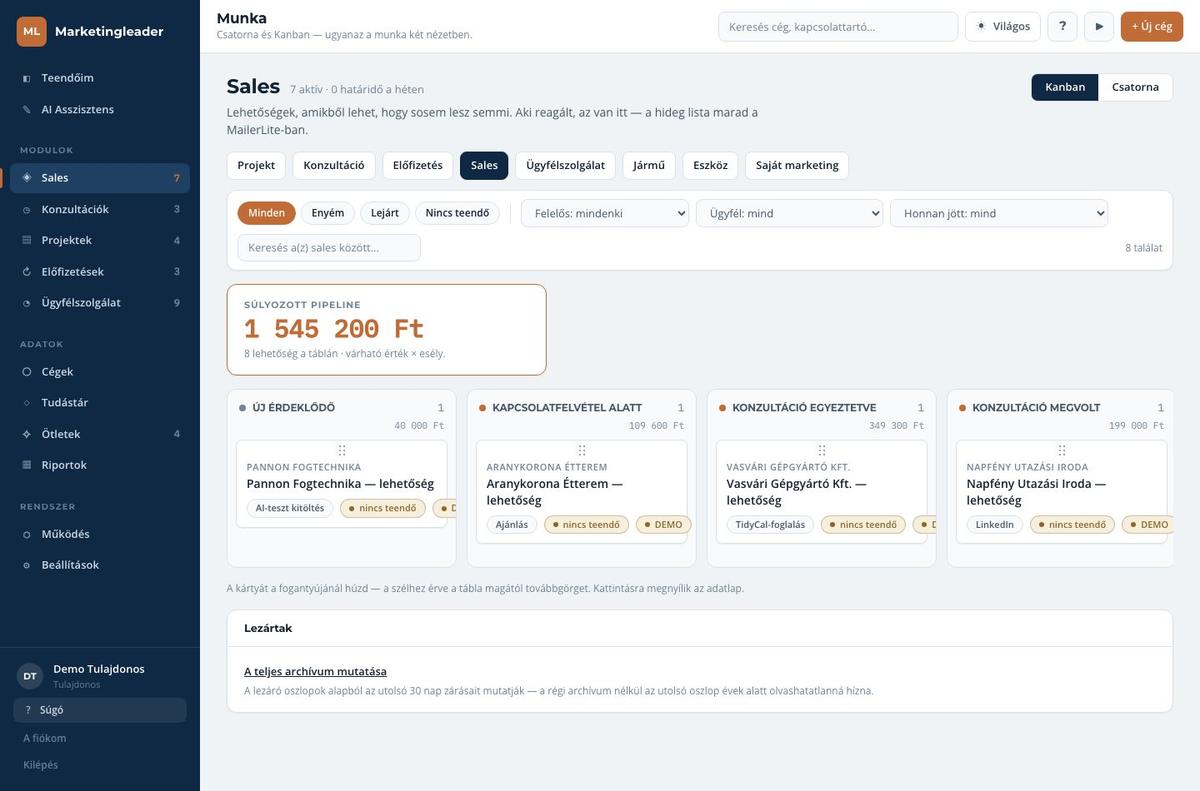Image resolution: width=1200 pixels, height=791 pixels.
Task: Open the Jármű tab
Action: pos(649,165)
